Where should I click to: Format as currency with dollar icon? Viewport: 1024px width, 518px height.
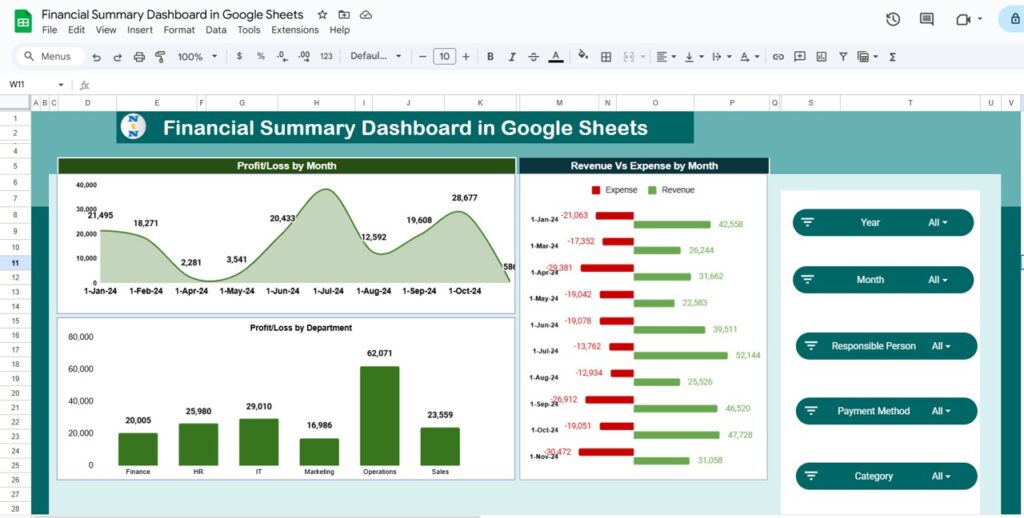[239, 56]
